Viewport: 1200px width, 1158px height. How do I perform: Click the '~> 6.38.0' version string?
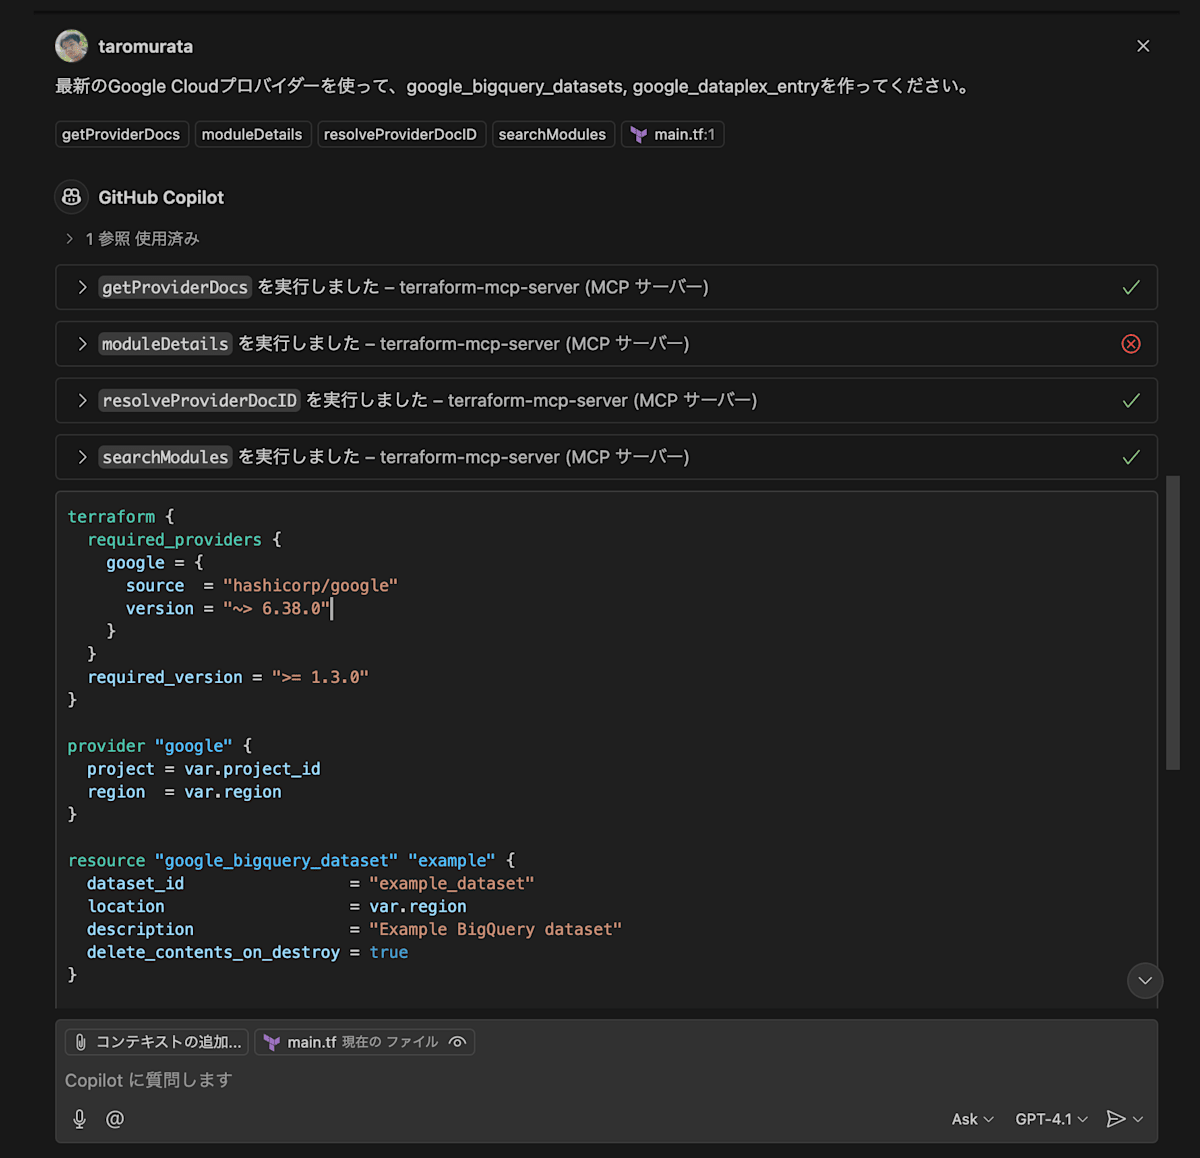click(276, 608)
